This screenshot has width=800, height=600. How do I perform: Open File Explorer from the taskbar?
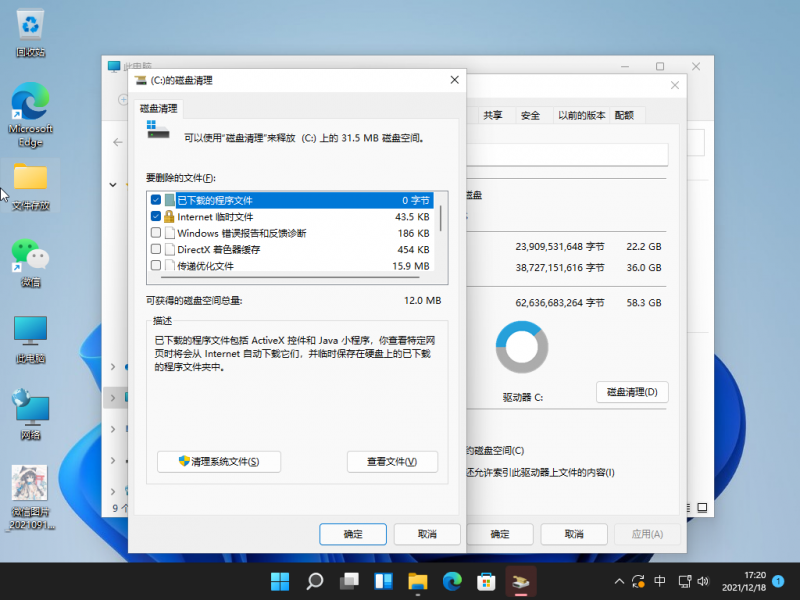[417, 581]
